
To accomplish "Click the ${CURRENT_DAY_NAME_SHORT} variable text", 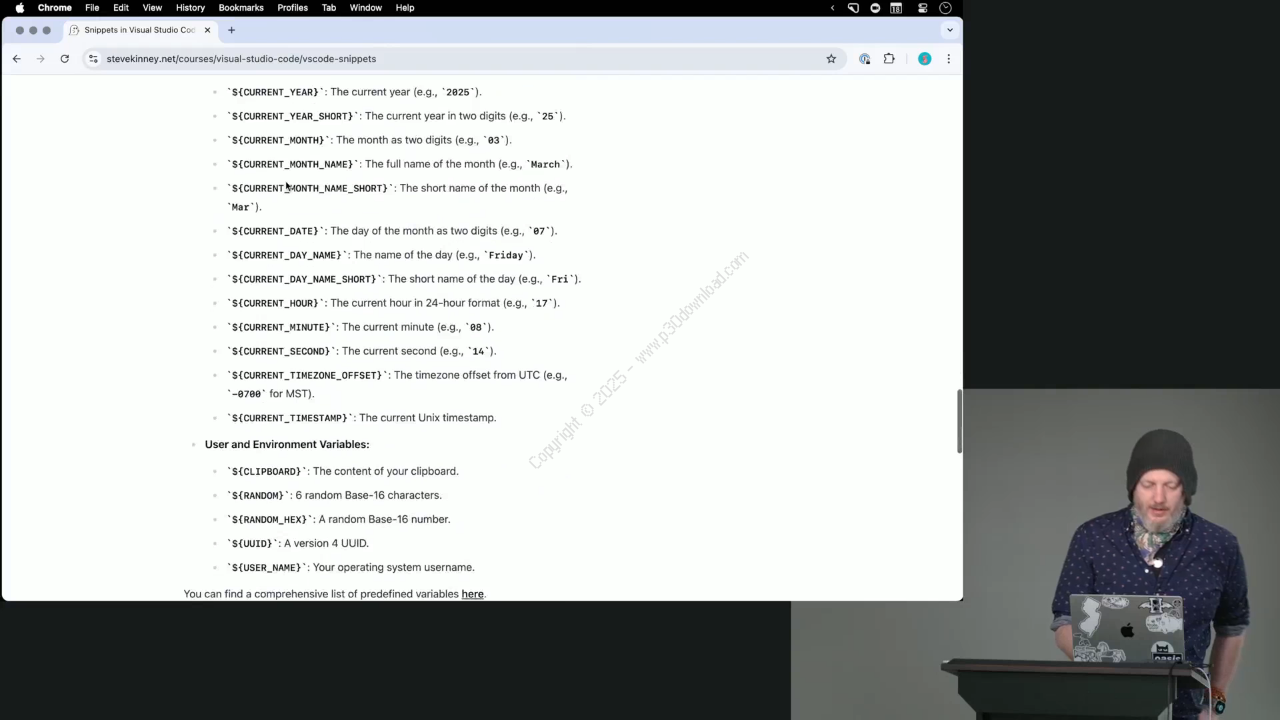I will (x=305, y=279).
